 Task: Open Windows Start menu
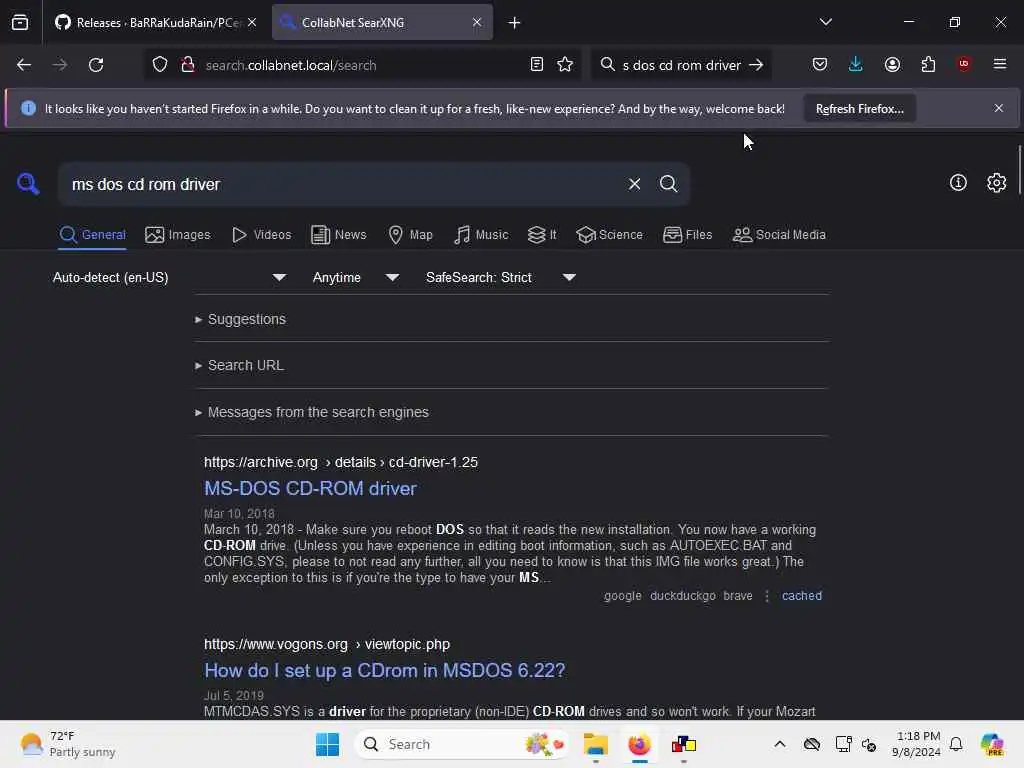[x=327, y=744]
